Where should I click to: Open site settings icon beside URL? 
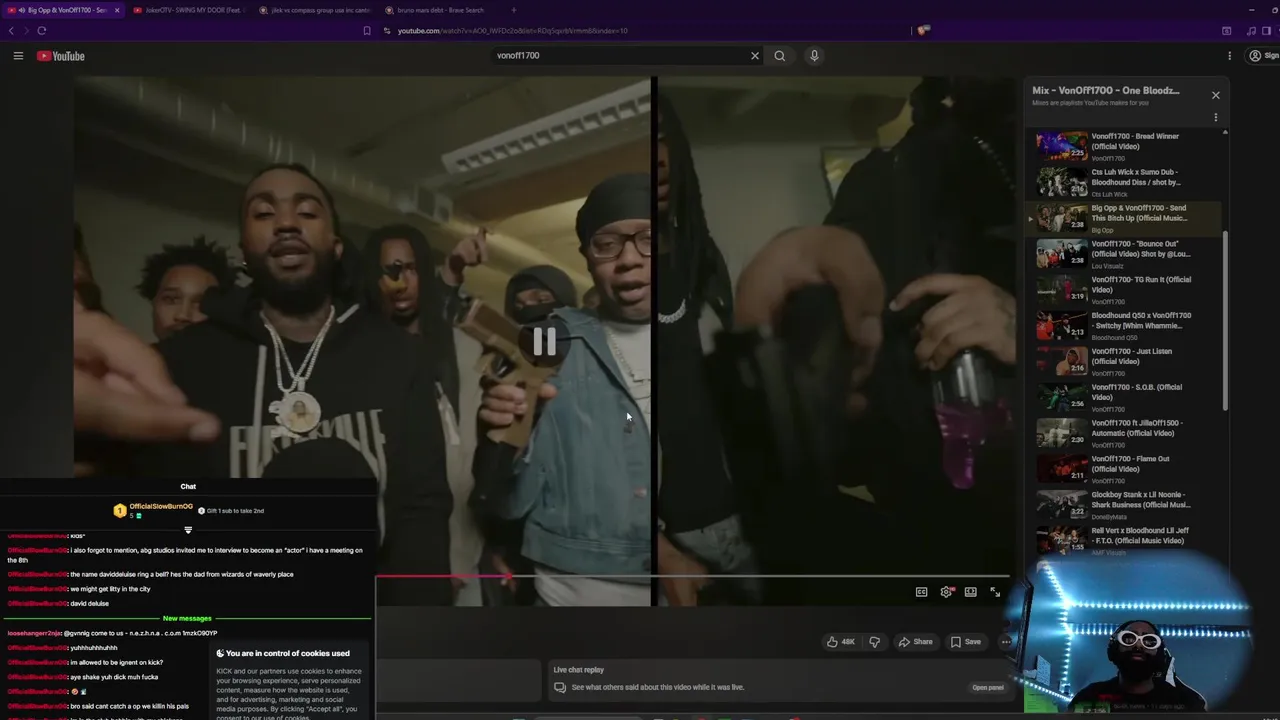387,31
